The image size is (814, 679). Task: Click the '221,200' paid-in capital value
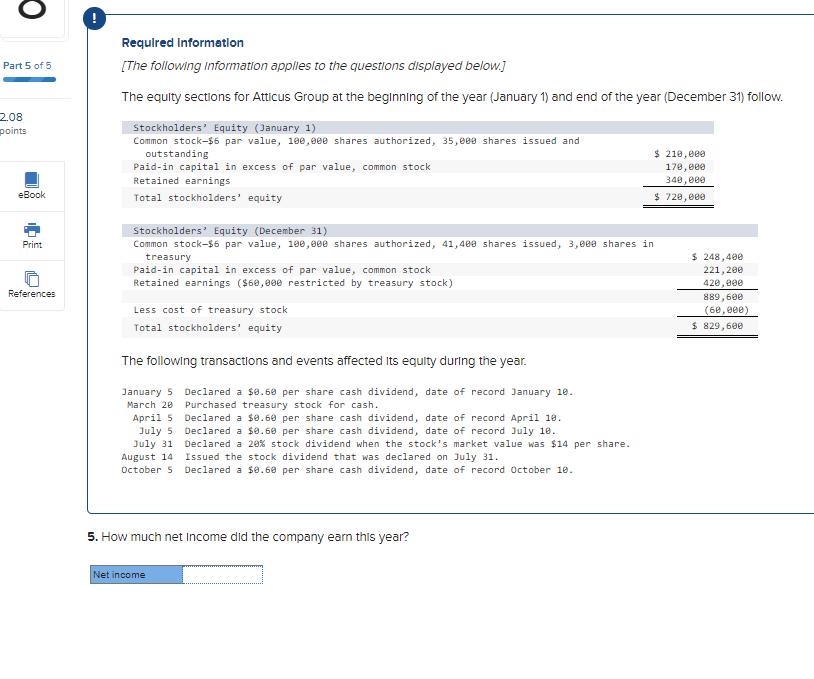[x=723, y=270]
